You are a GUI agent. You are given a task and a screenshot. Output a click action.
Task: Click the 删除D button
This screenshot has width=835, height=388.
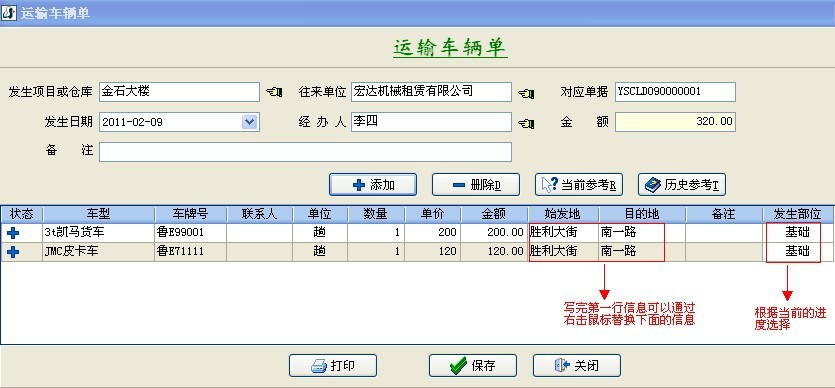(x=476, y=185)
